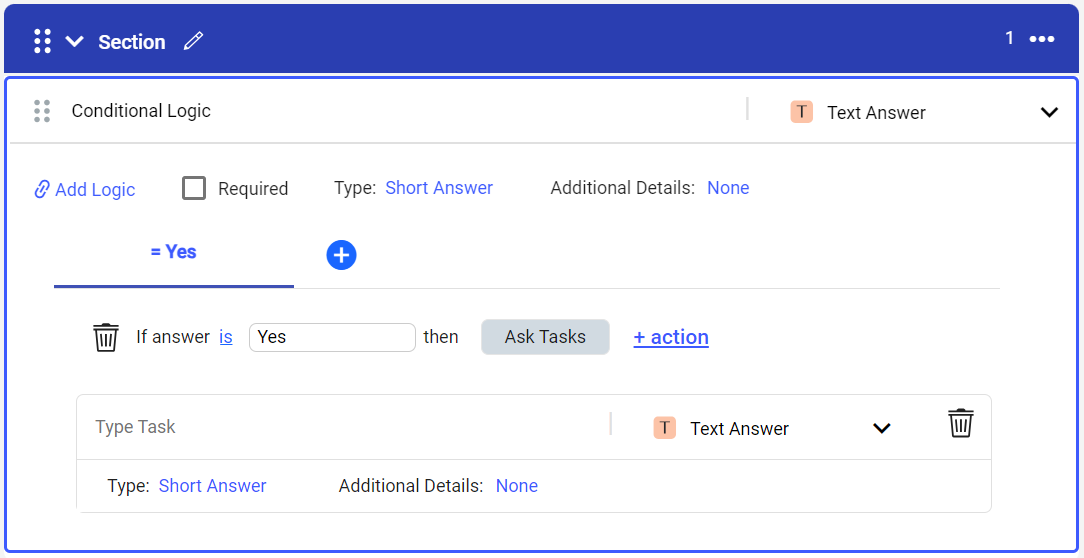Click the Add Logic link
1084x558 pixels.
pyautogui.click(x=85, y=189)
